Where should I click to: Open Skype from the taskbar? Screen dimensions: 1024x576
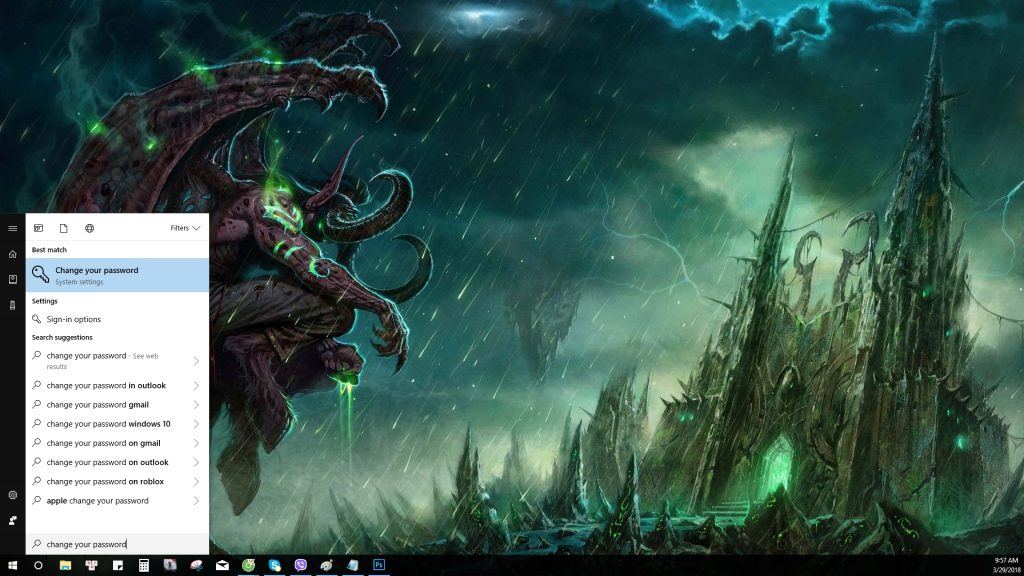[x=274, y=565]
